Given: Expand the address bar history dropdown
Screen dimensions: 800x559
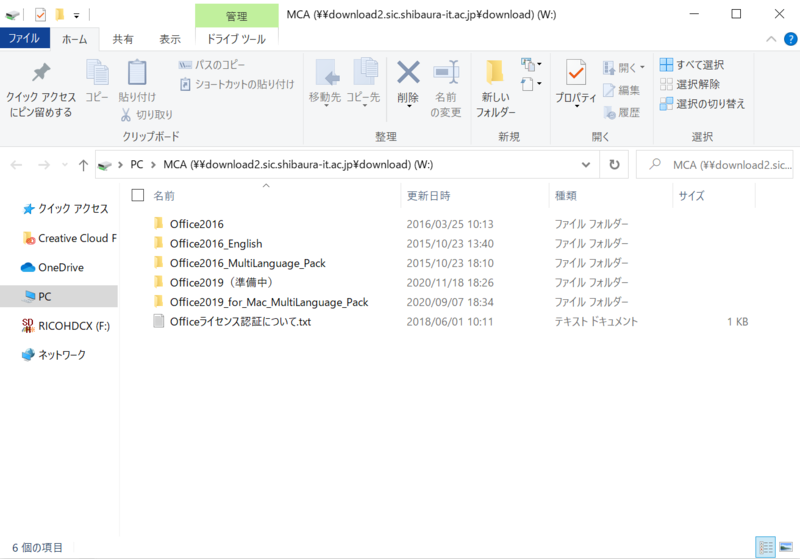Looking at the screenshot, I should point(586,165).
